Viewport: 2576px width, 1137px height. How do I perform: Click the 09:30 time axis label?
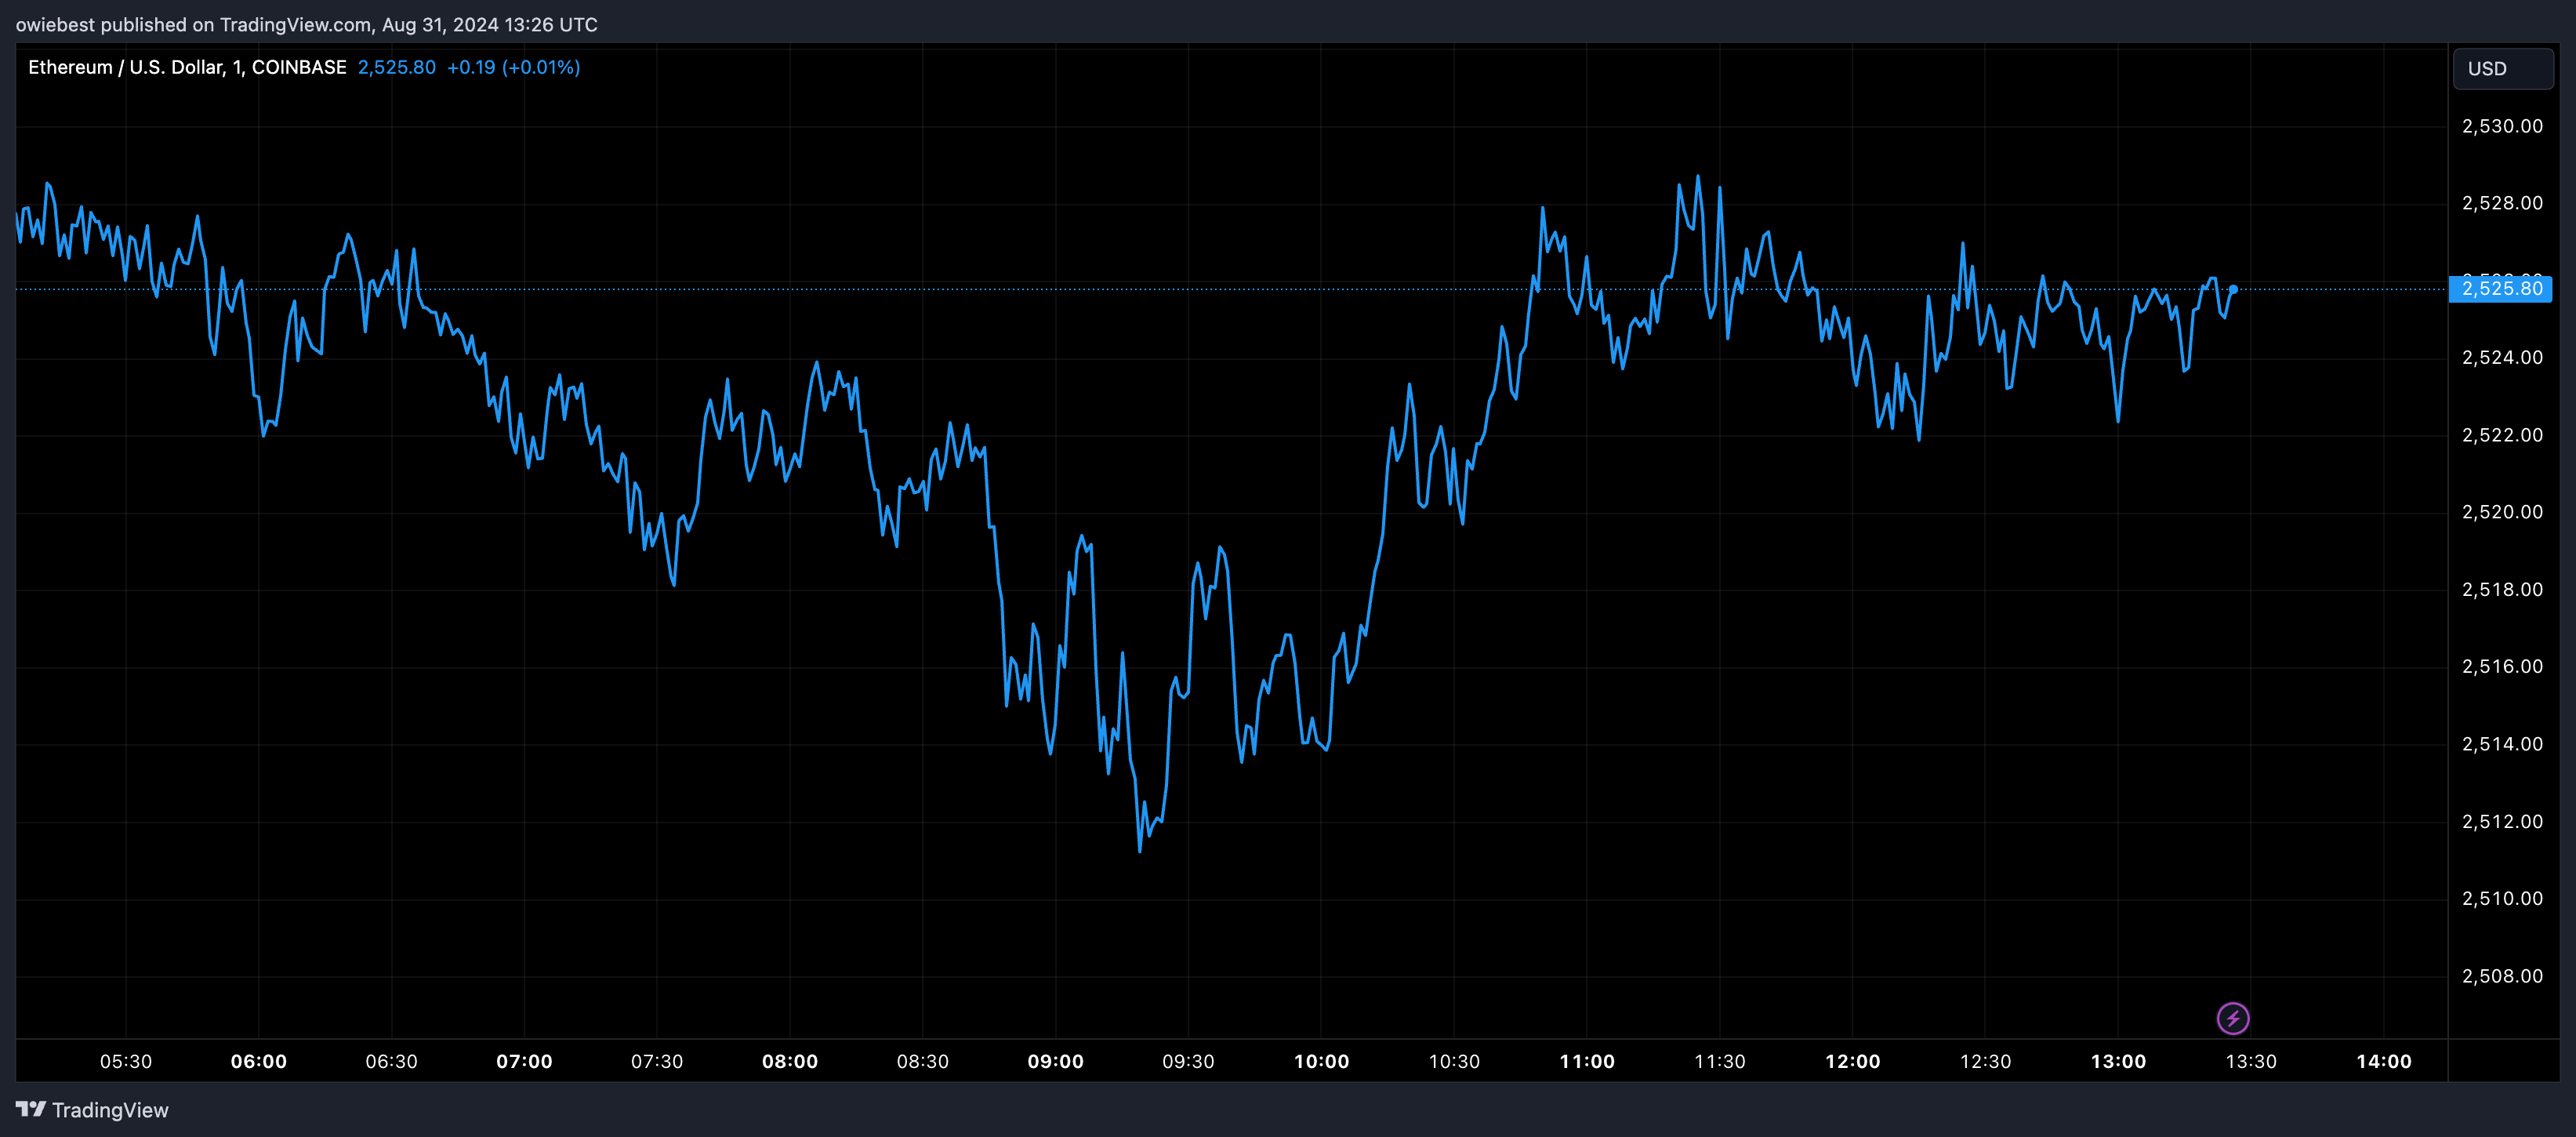pos(1188,1061)
